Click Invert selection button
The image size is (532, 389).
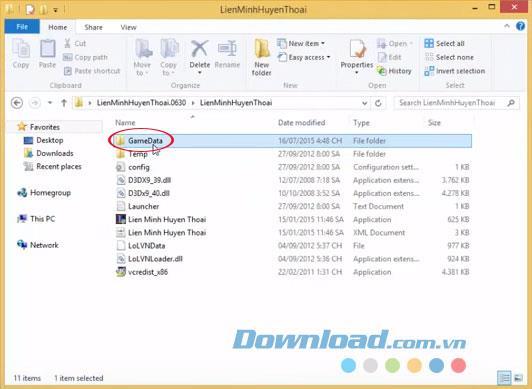click(455, 71)
